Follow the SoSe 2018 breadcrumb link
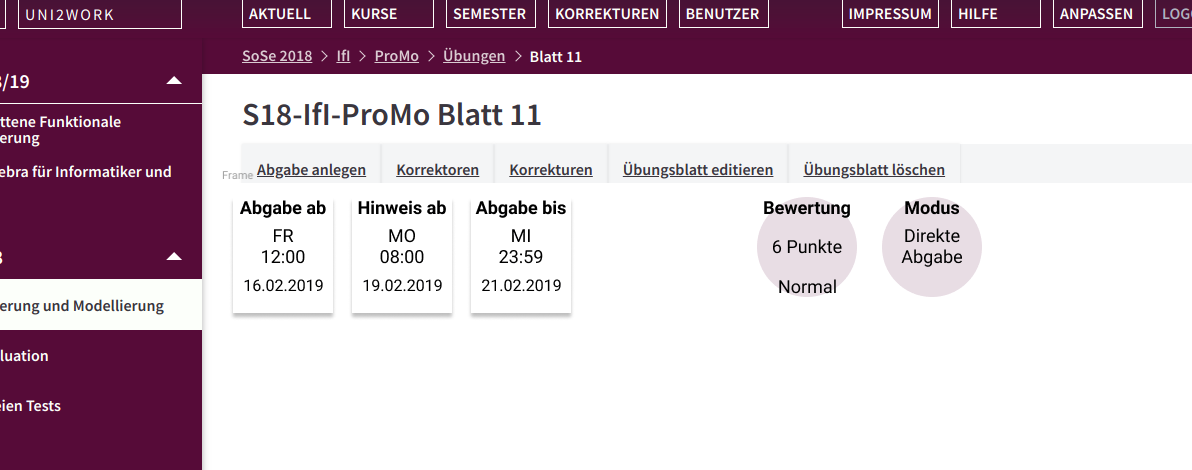 tap(277, 56)
